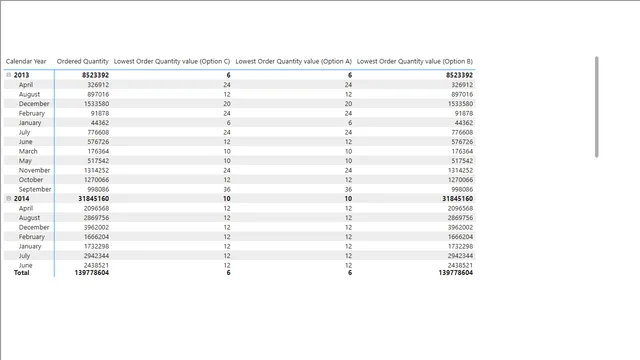The width and height of the screenshot is (640, 360).
Task: Click Ordered Quantity value 2942344
Action: tap(96, 256)
